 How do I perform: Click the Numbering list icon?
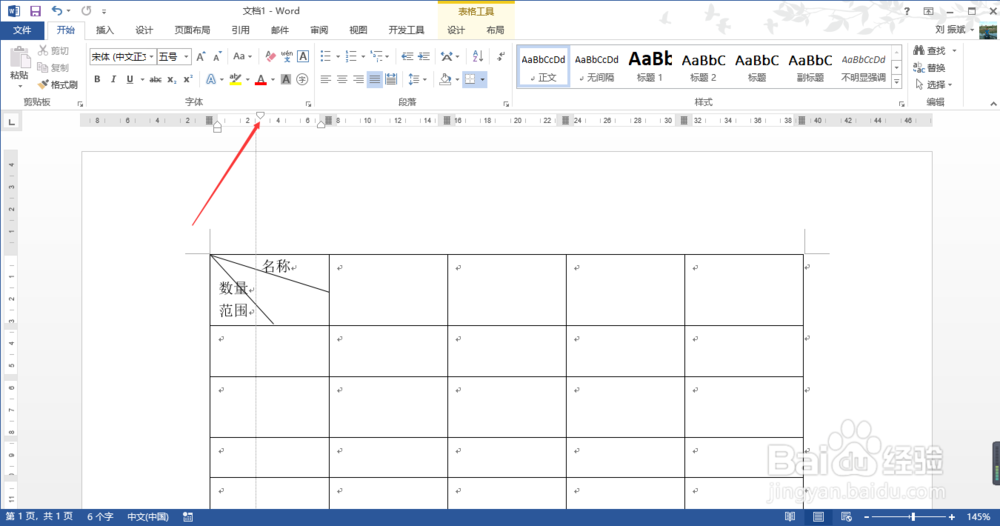(x=351, y=57)
